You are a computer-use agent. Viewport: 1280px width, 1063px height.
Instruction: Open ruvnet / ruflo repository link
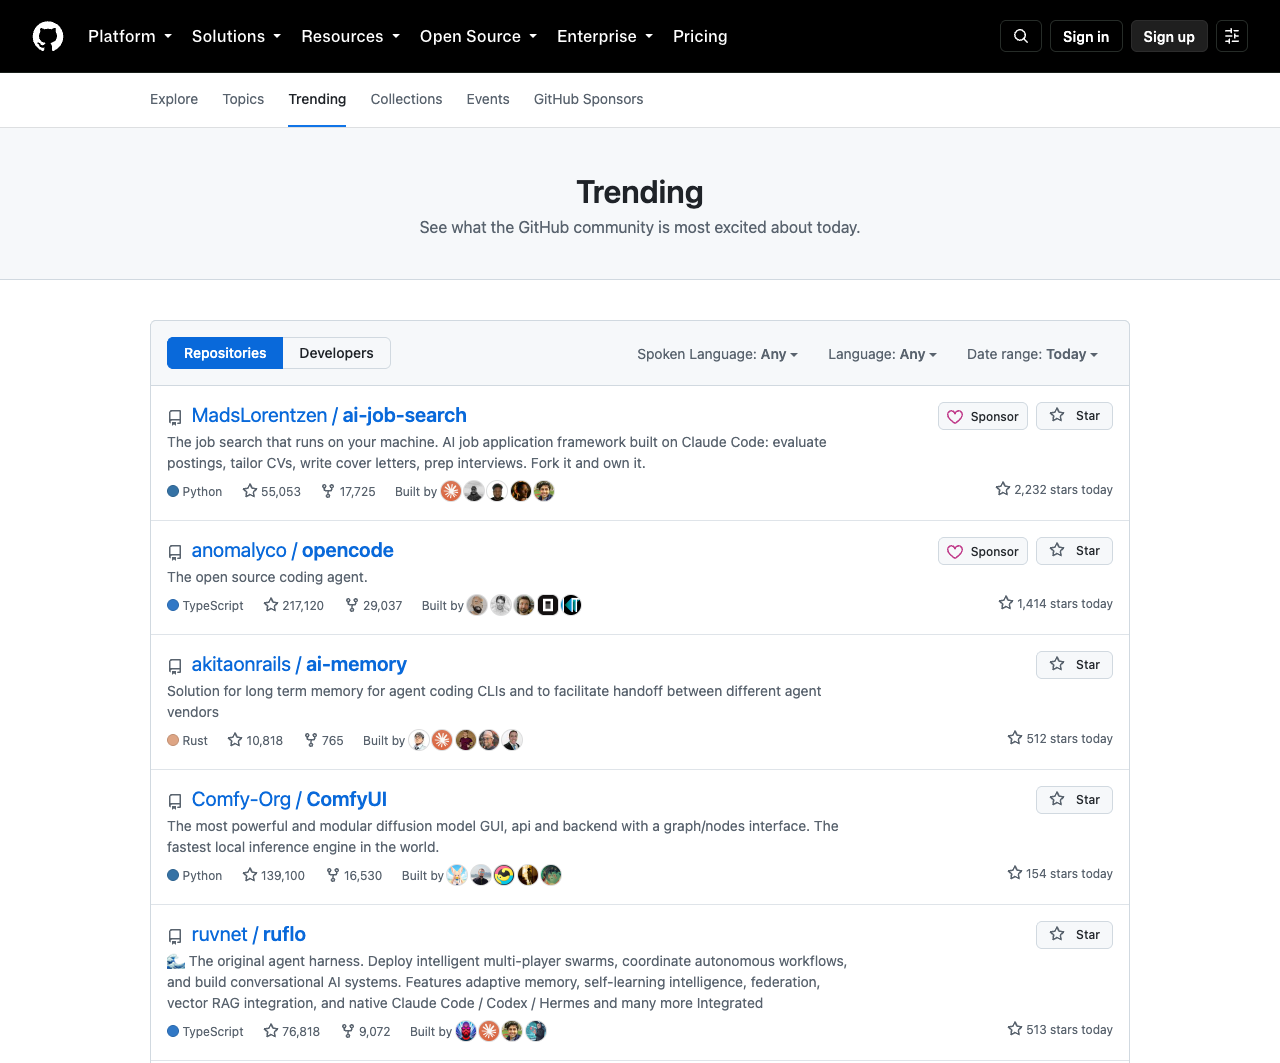pyautogui.click(x=249, y=934)
